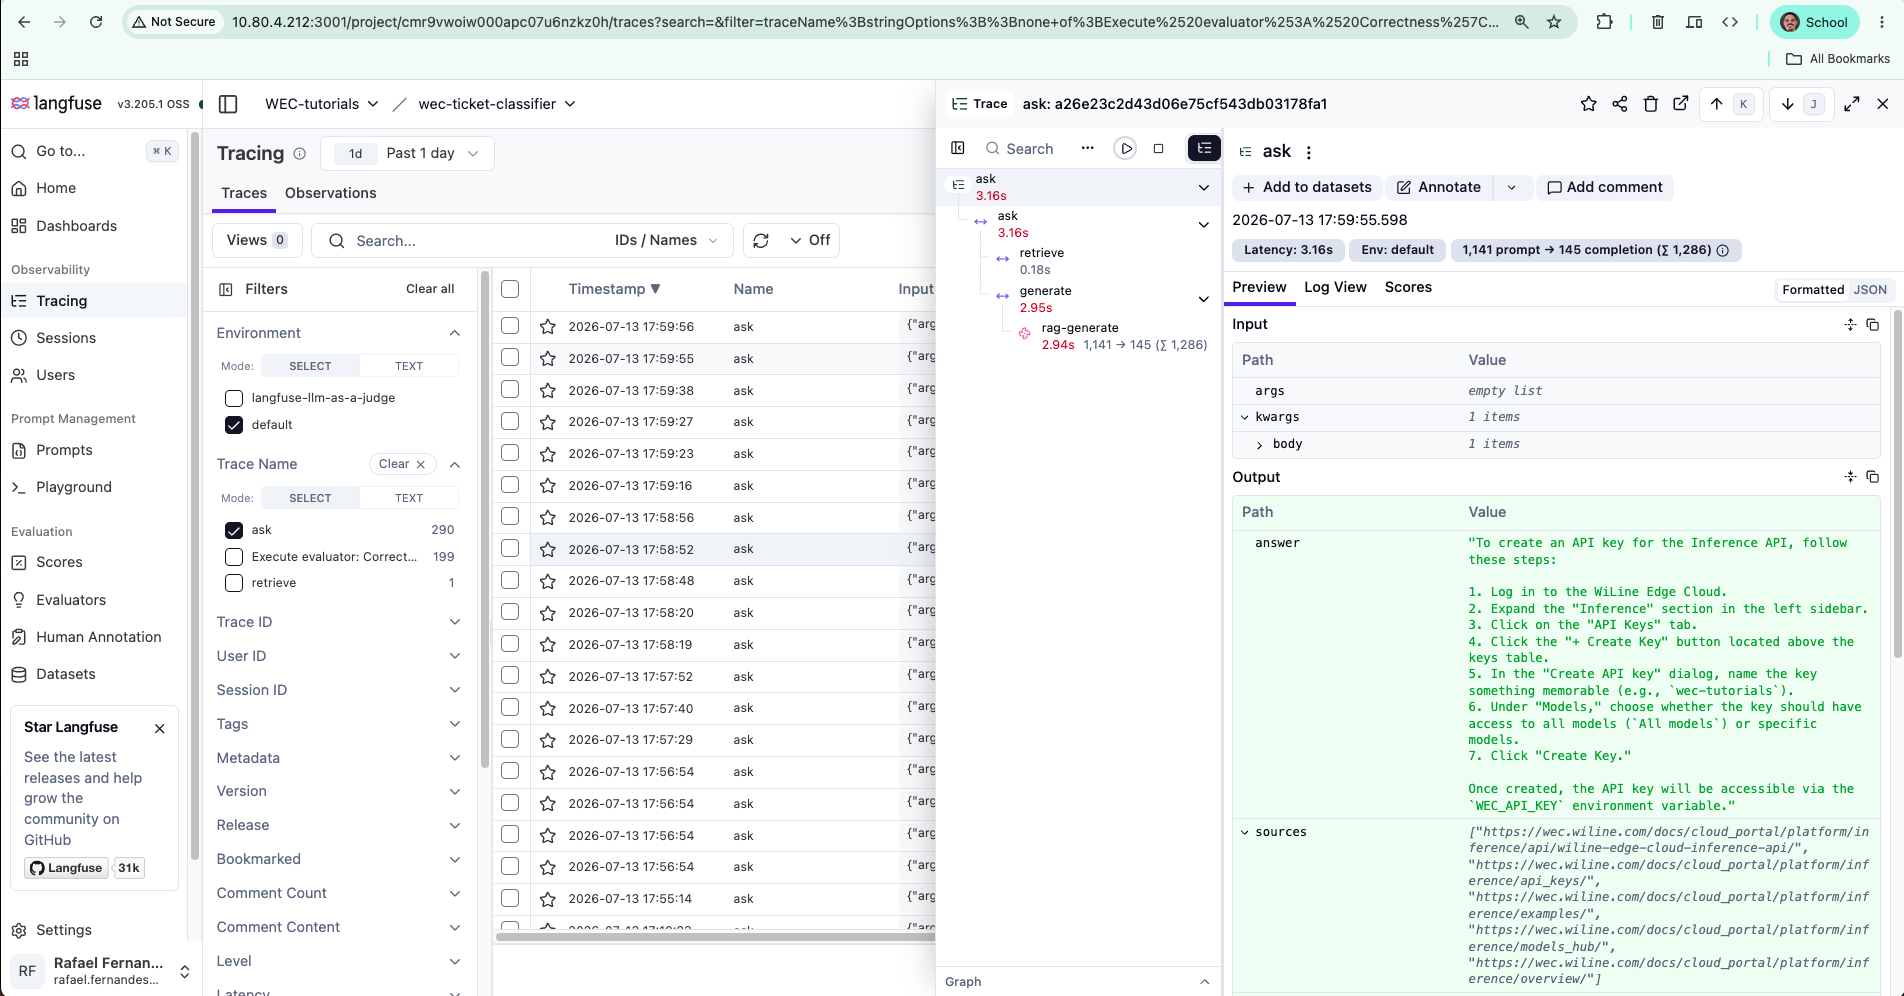Bookmark this page with star icon
Viewport: 1904px width, 996px height.
point(1554,22)
